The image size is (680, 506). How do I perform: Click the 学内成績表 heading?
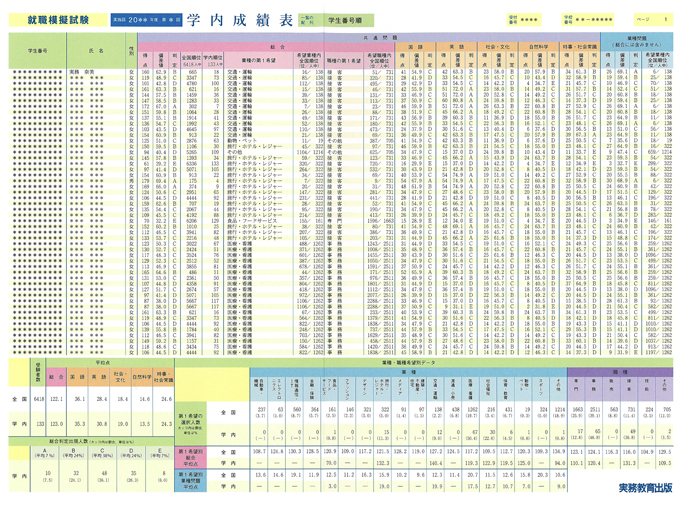coord(240,20)
